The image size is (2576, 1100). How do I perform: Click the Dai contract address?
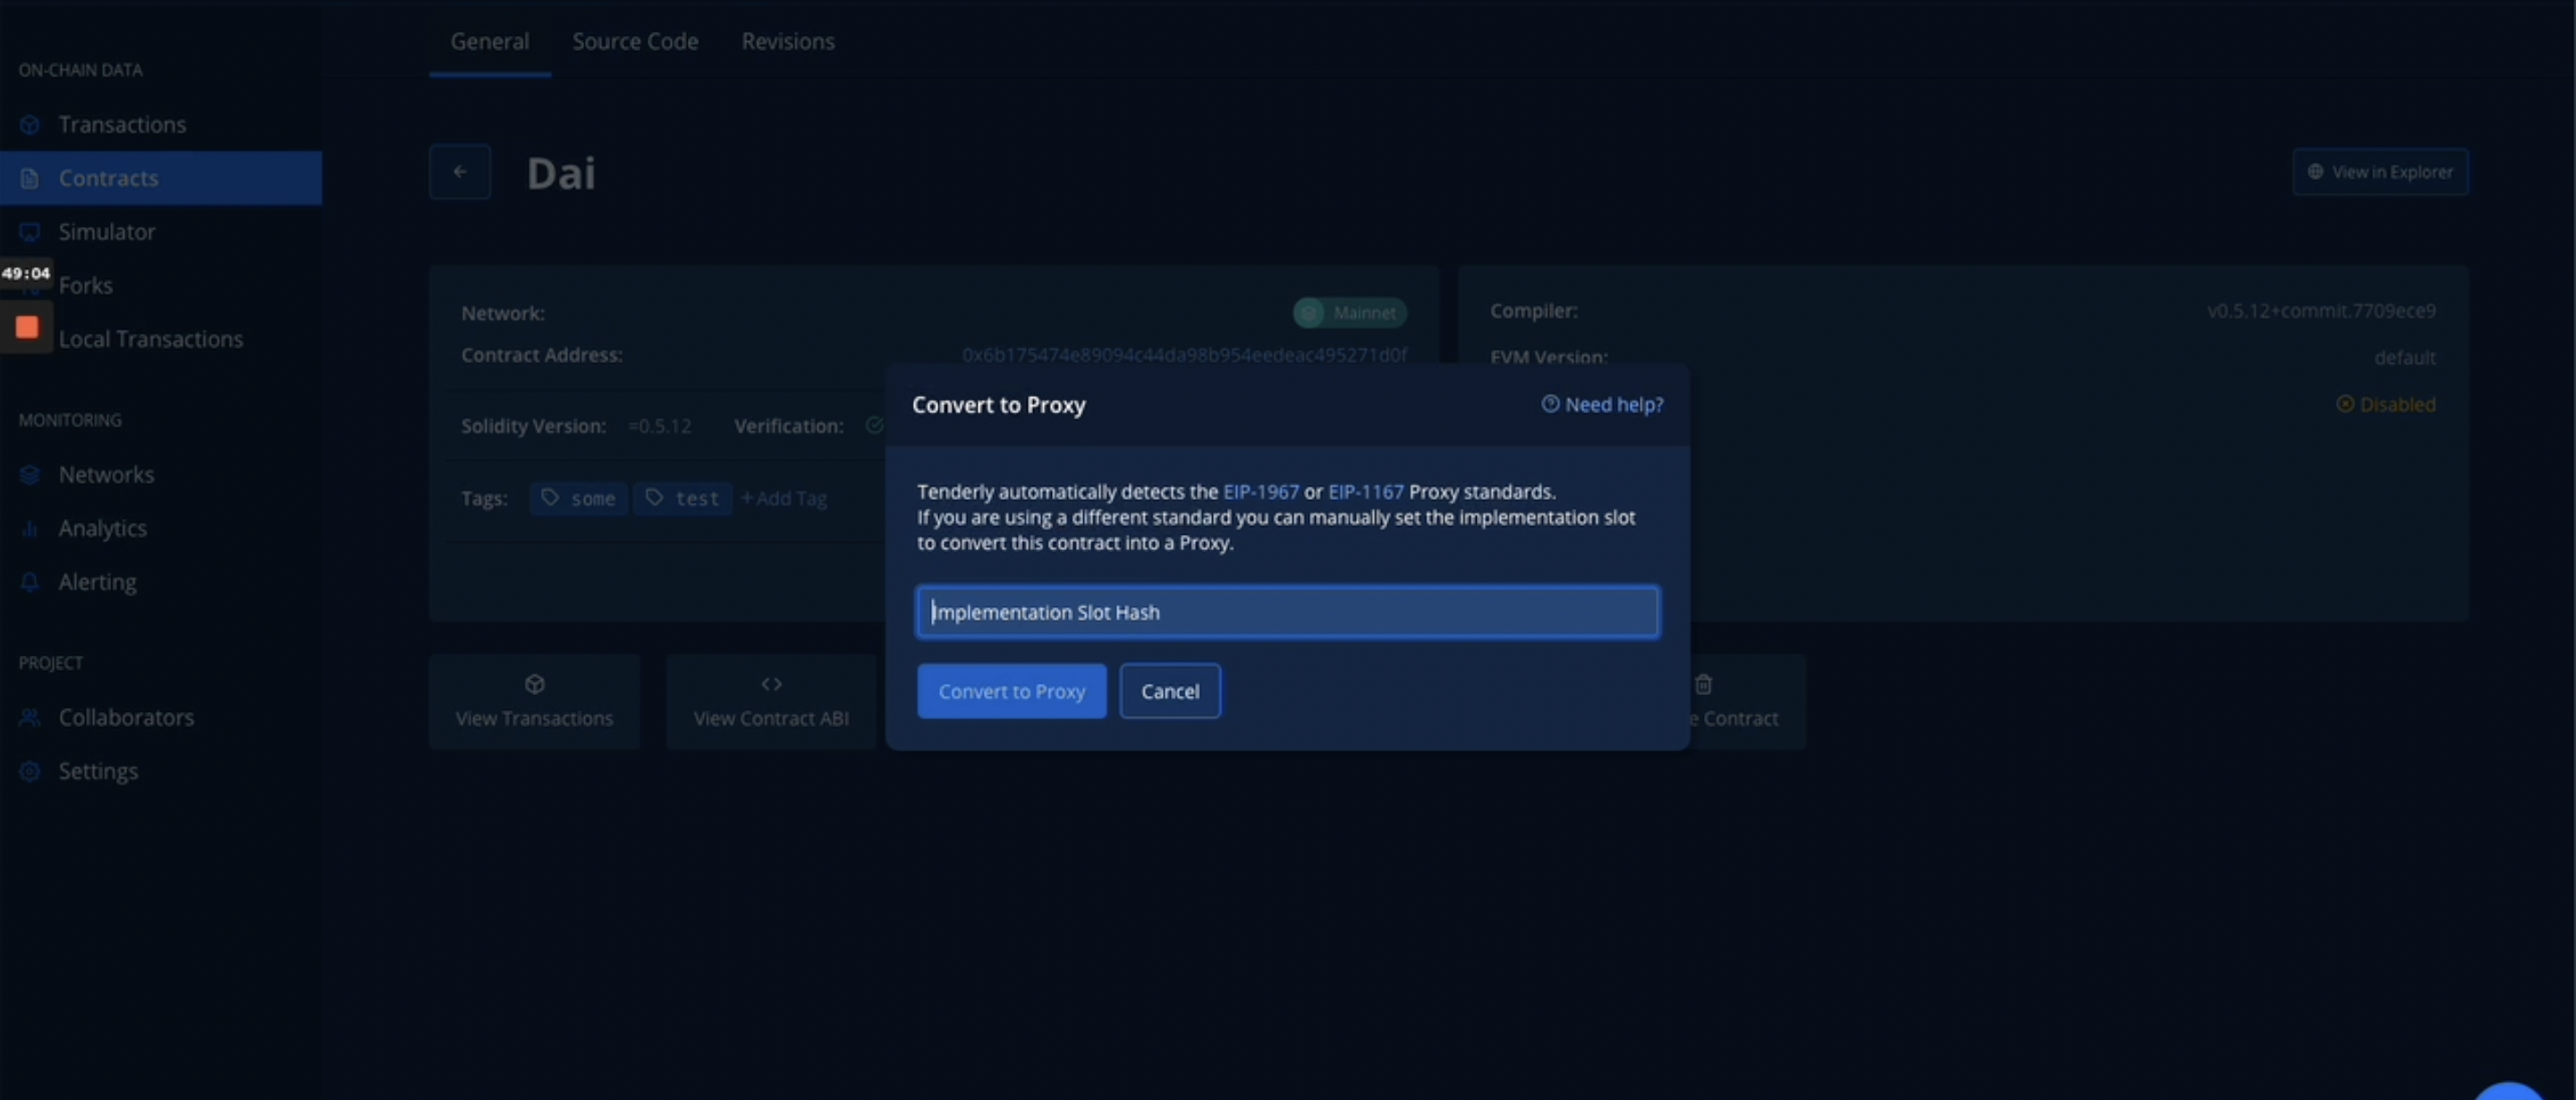pyautogui.click(x=1184, y=355)
